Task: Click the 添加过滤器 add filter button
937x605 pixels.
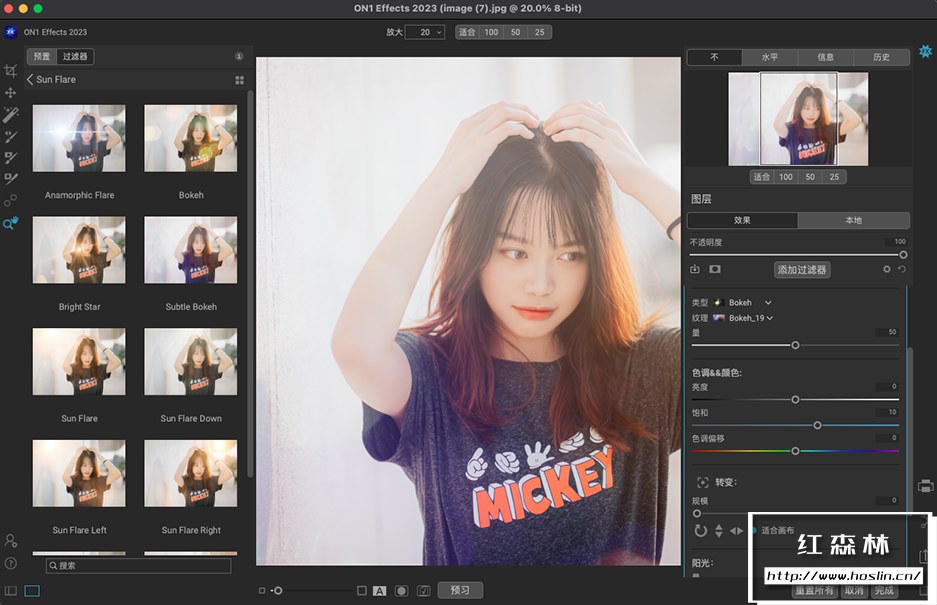Action: [802, 270]
